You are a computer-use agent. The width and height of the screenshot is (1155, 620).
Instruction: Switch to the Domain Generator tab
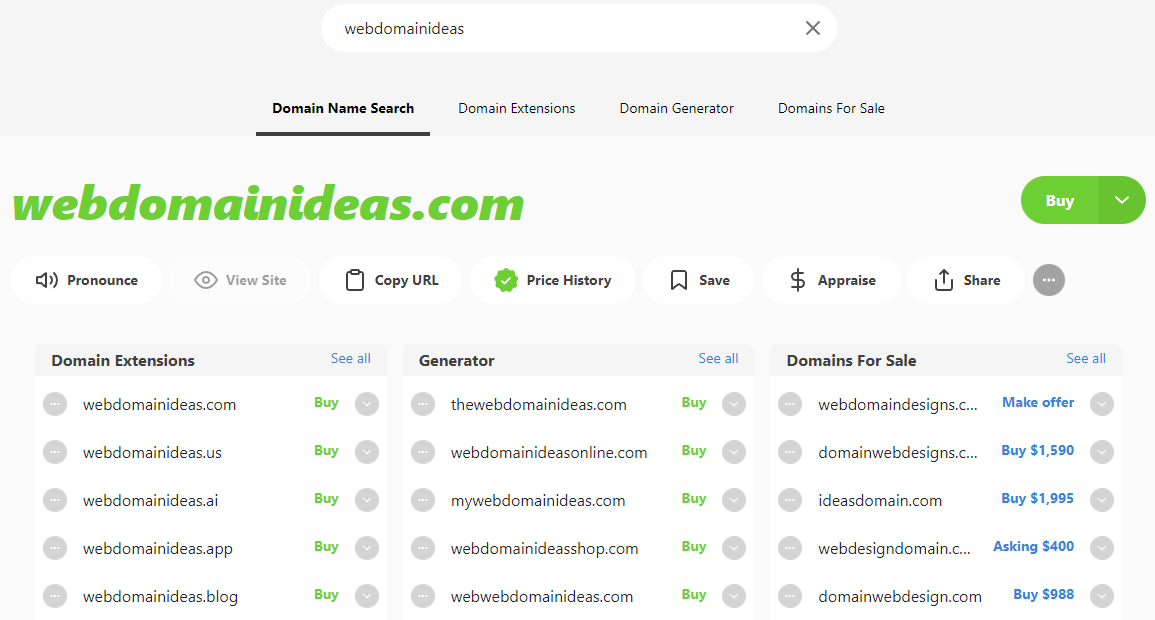click(676, 108)
